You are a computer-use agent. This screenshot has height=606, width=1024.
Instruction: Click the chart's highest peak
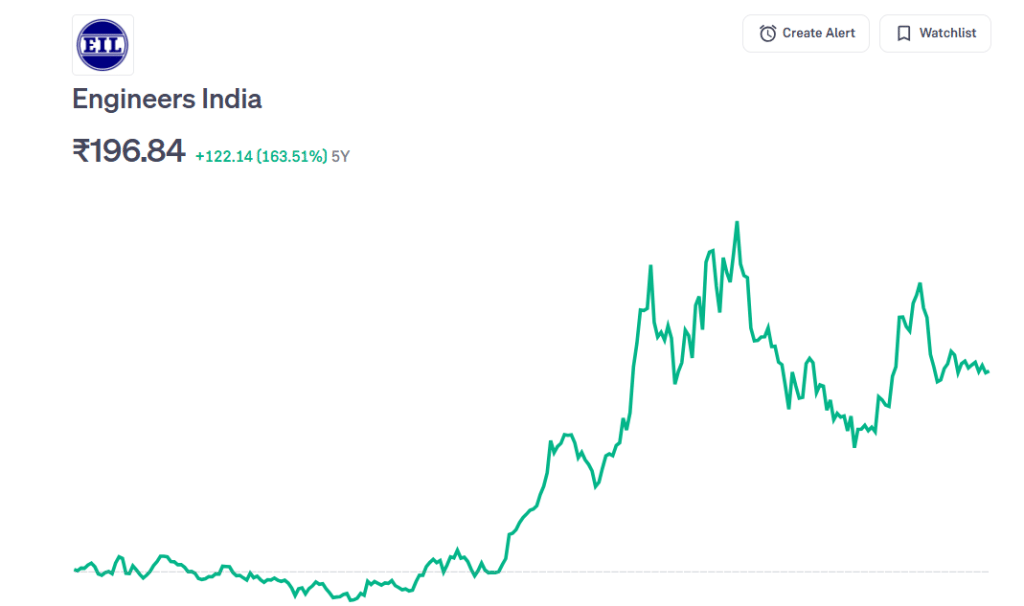coord(737,223)
